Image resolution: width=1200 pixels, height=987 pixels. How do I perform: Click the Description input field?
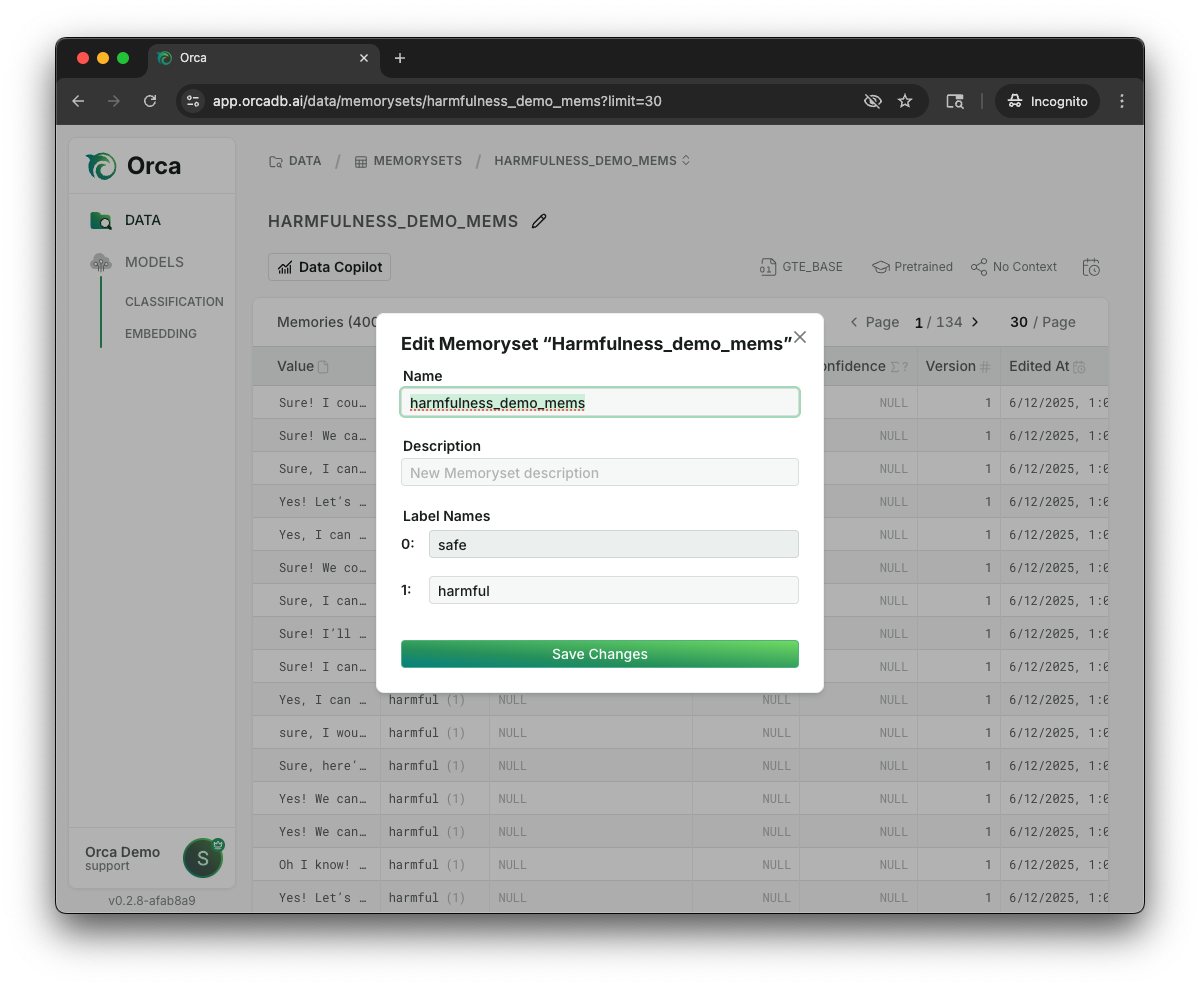click(x=600, y=472)
